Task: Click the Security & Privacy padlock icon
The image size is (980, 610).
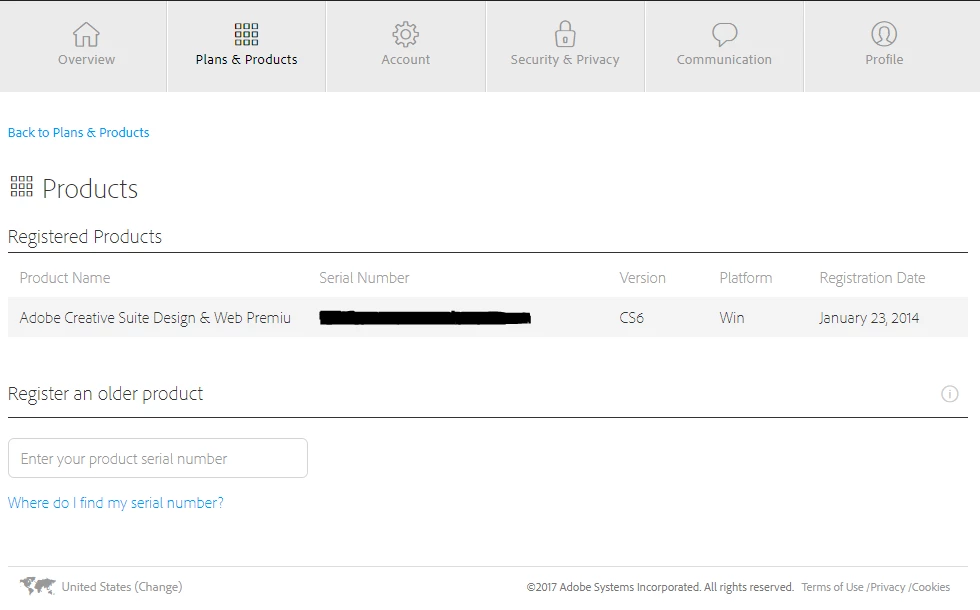Action: click(565, 34)
